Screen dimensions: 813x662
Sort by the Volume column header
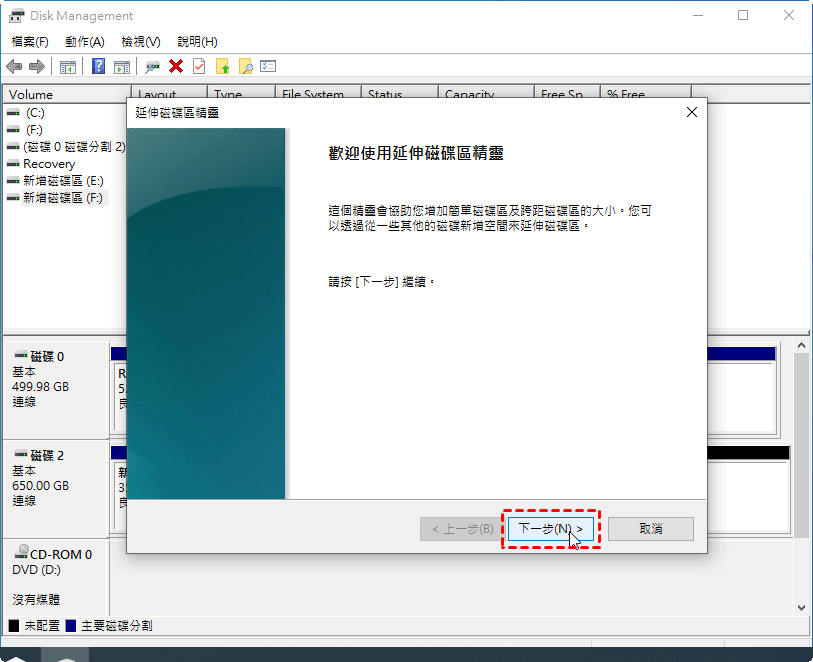(67, 94)
